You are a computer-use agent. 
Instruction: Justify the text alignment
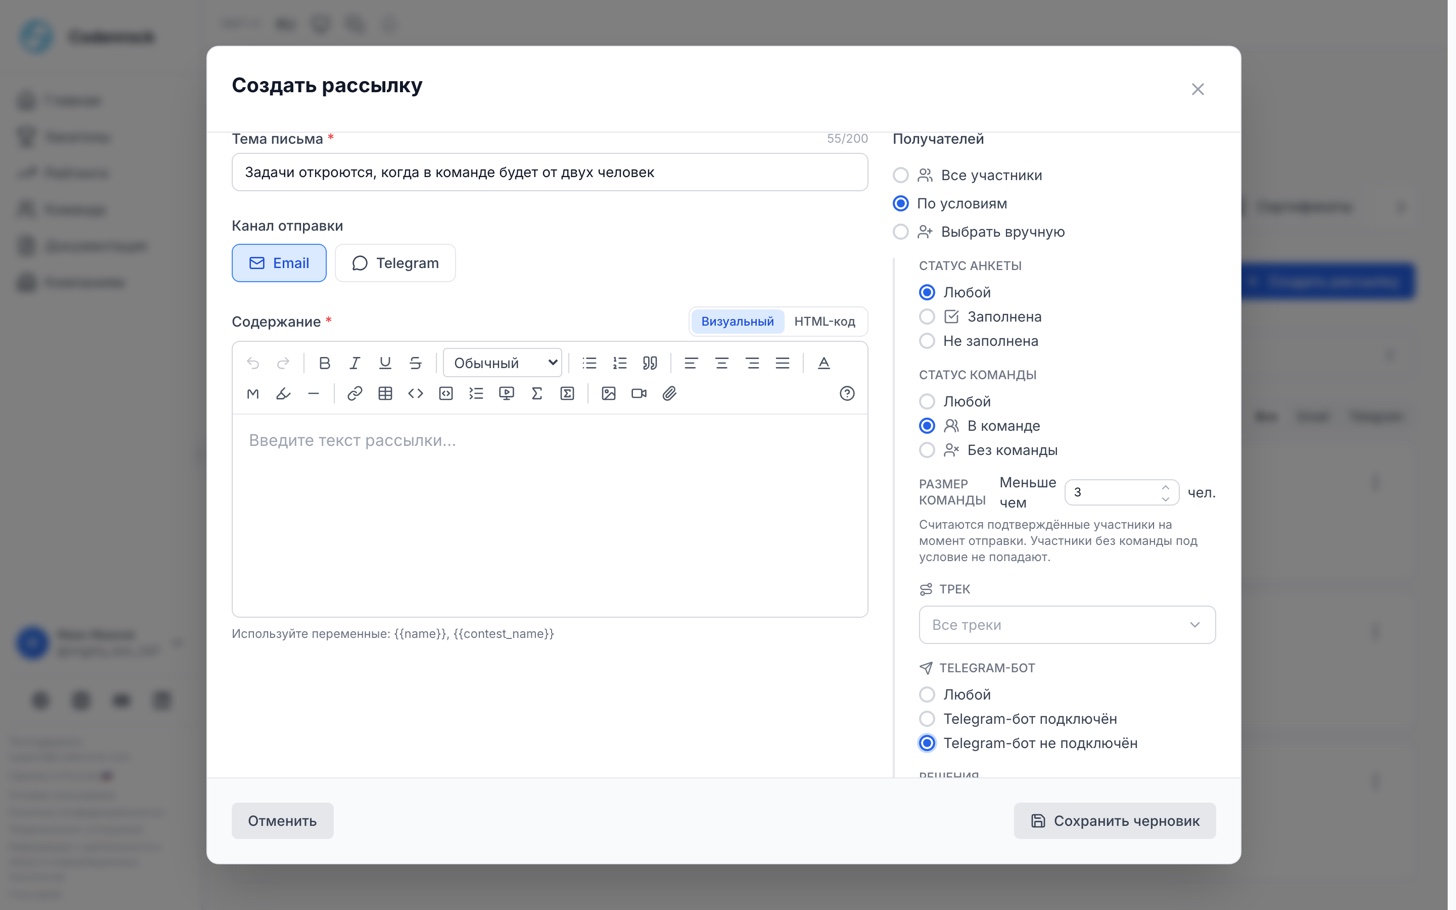[782, 363]
